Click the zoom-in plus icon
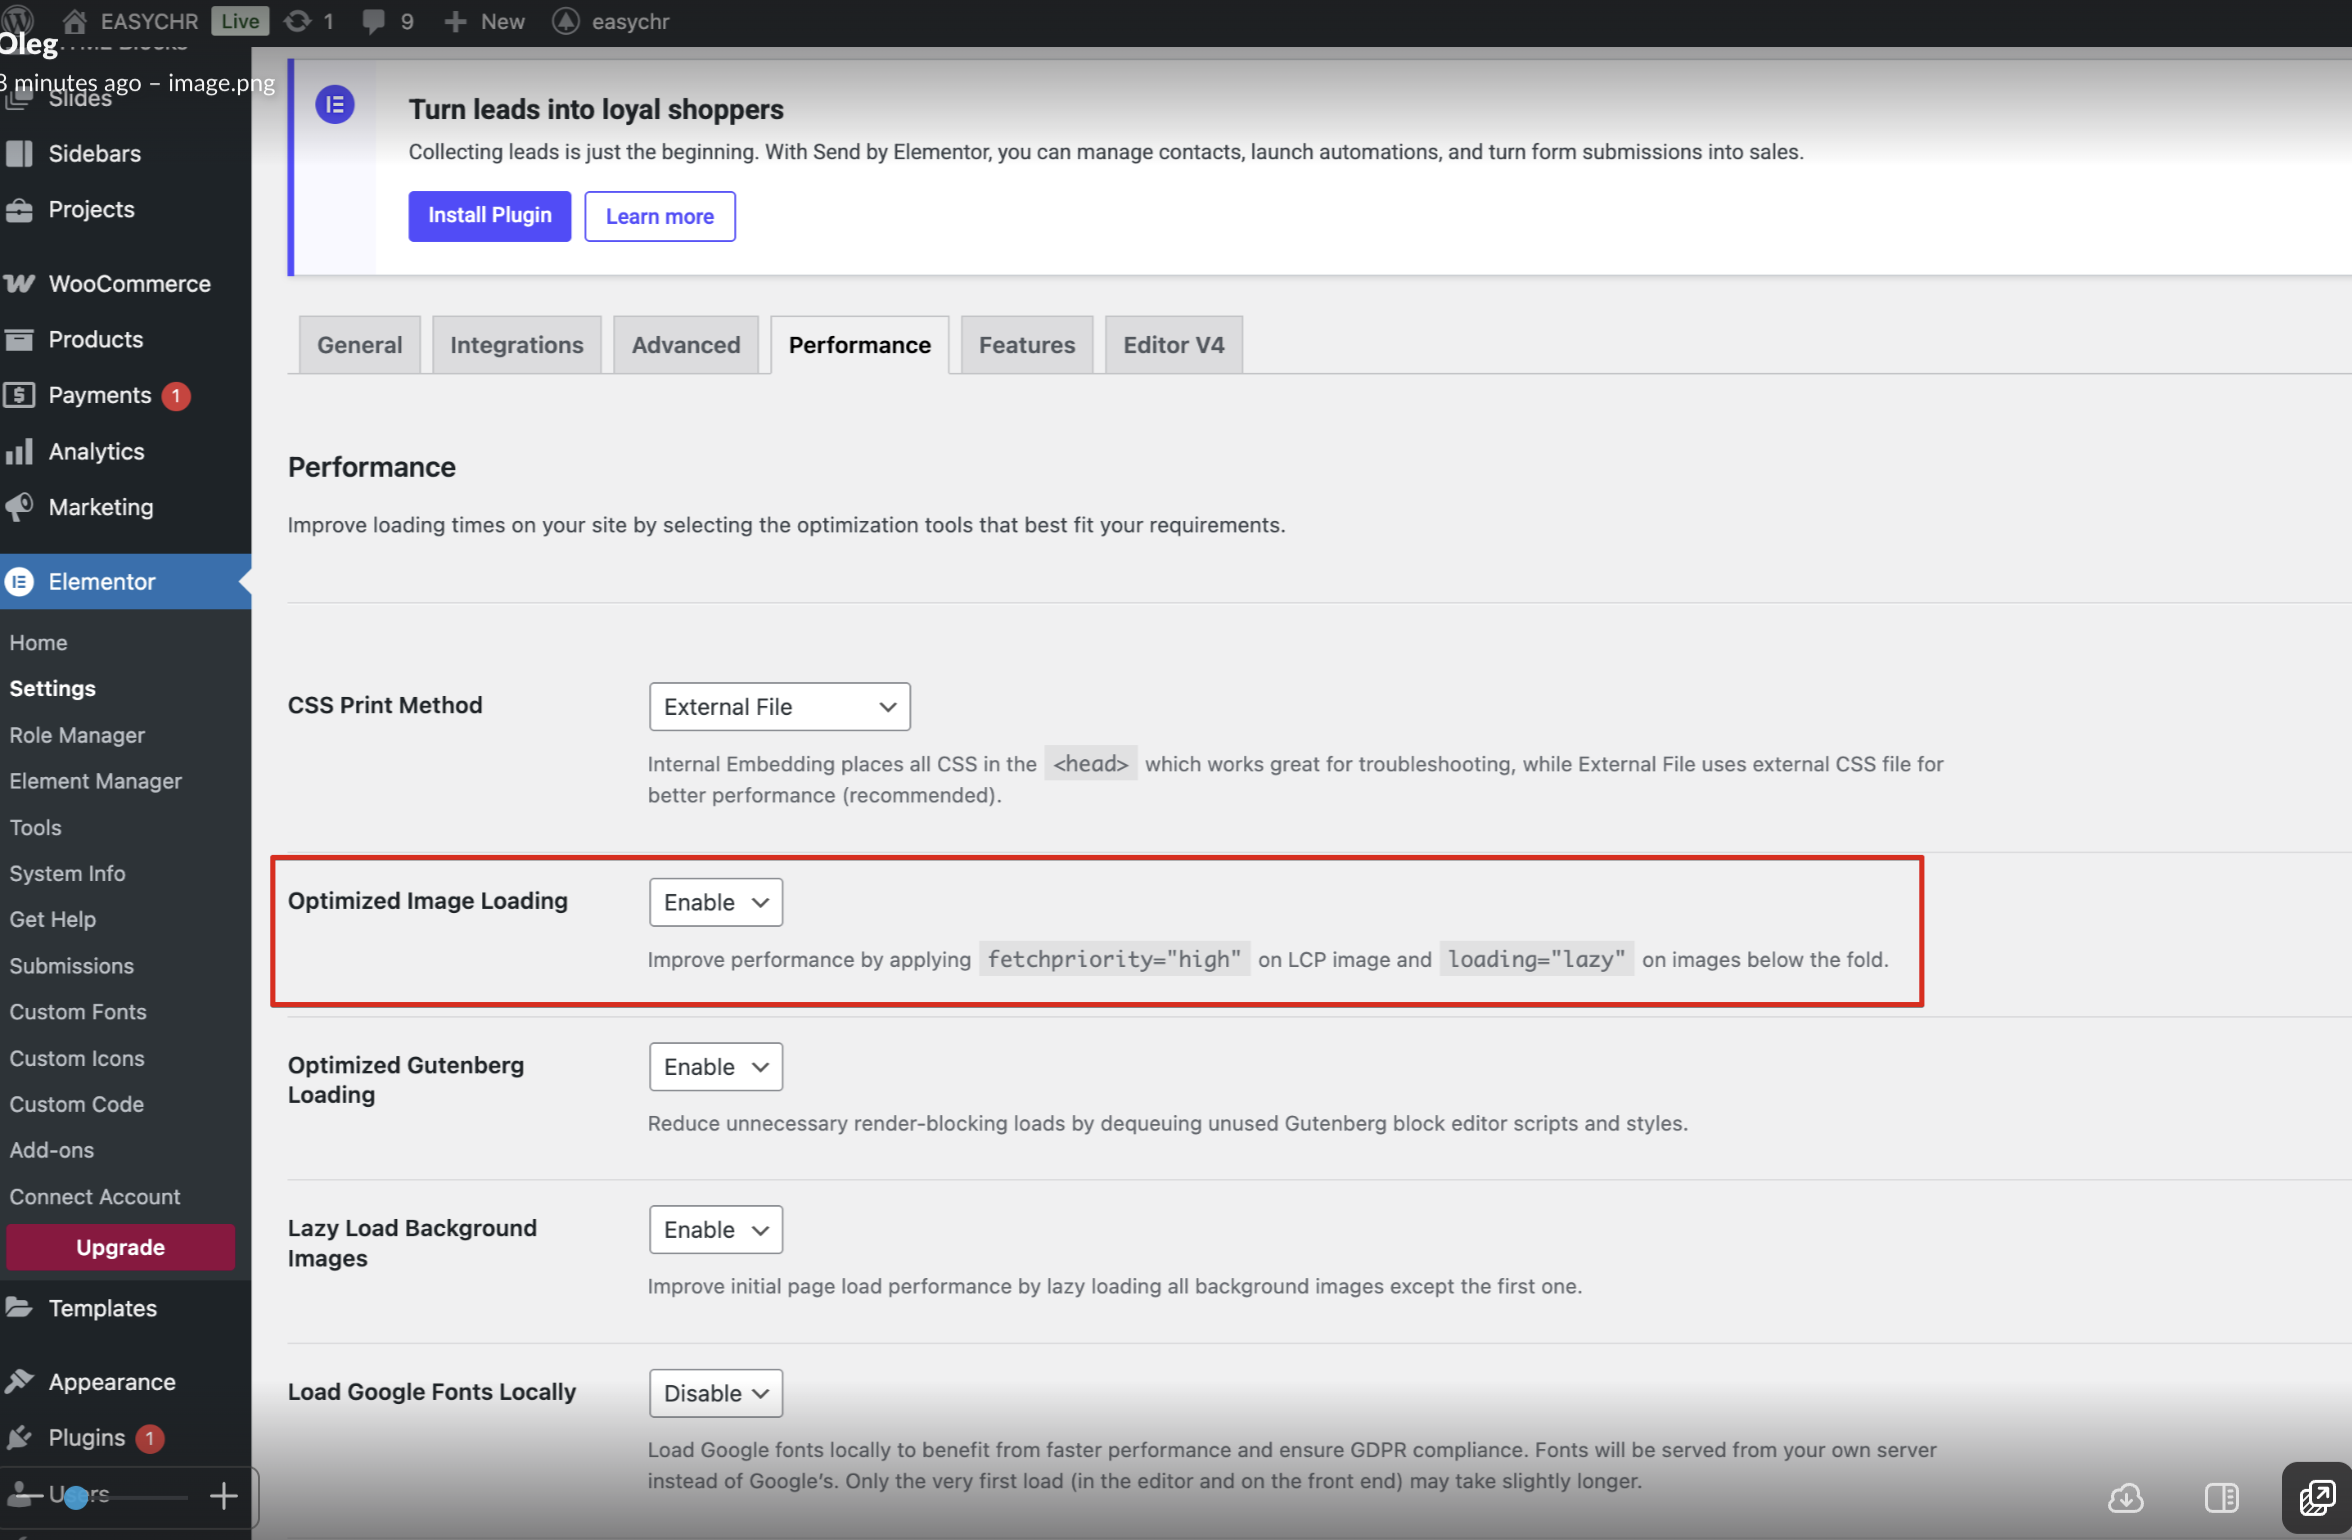2352x1540 pixels. (x=224, y=1496)
